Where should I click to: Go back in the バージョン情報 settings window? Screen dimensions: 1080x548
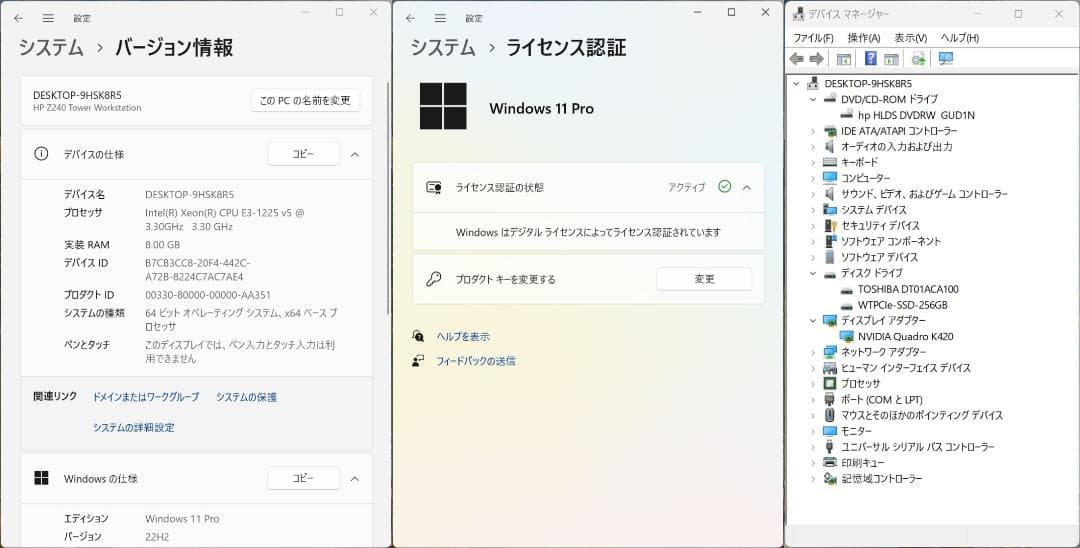point(19,19)
